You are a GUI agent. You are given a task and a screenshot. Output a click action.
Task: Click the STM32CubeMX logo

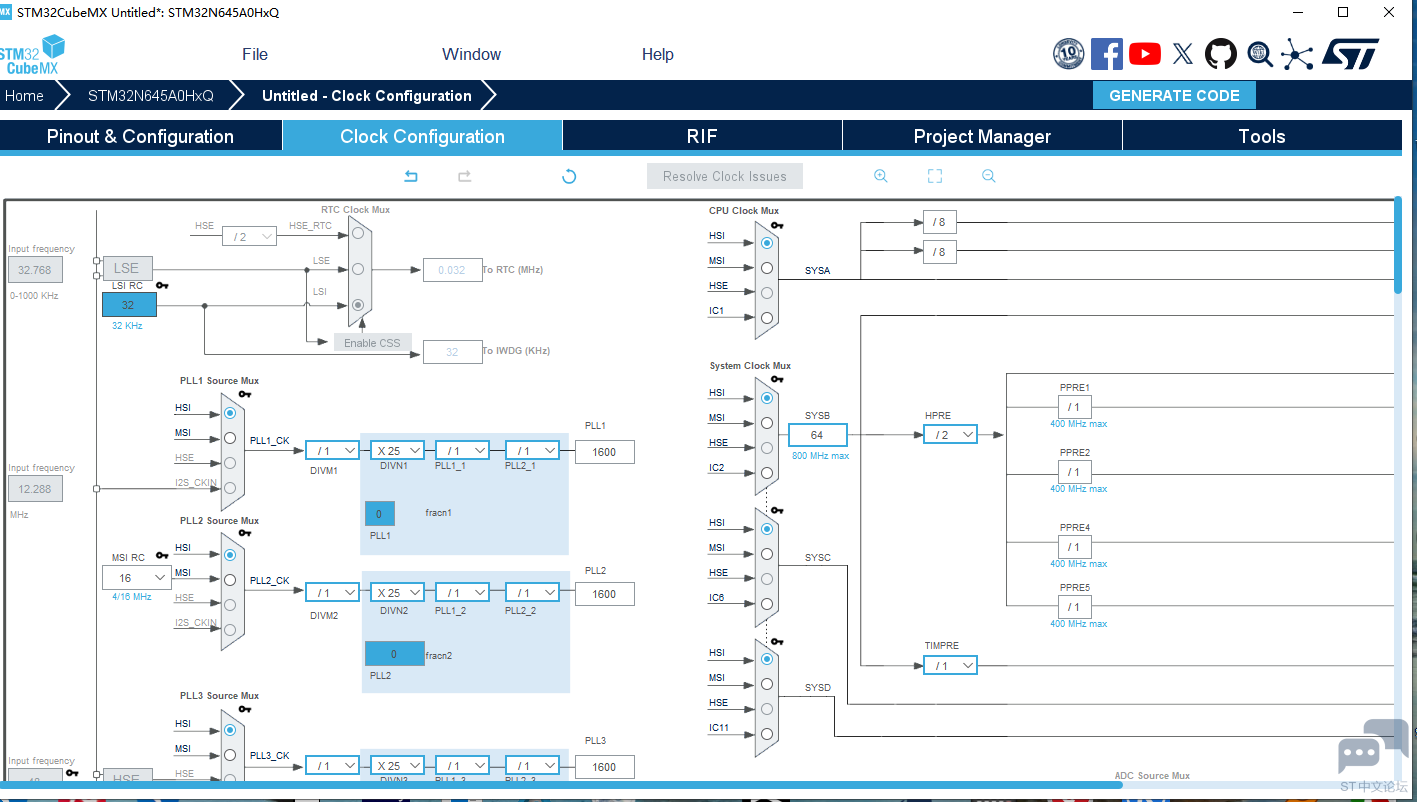pyautogui.click(x=32, y=55)
